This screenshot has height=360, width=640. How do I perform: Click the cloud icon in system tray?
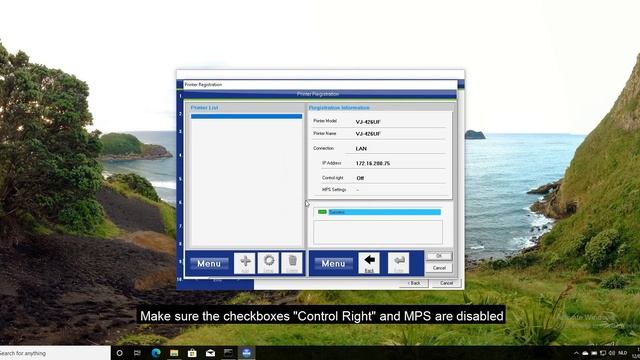(x=585, y=353)
